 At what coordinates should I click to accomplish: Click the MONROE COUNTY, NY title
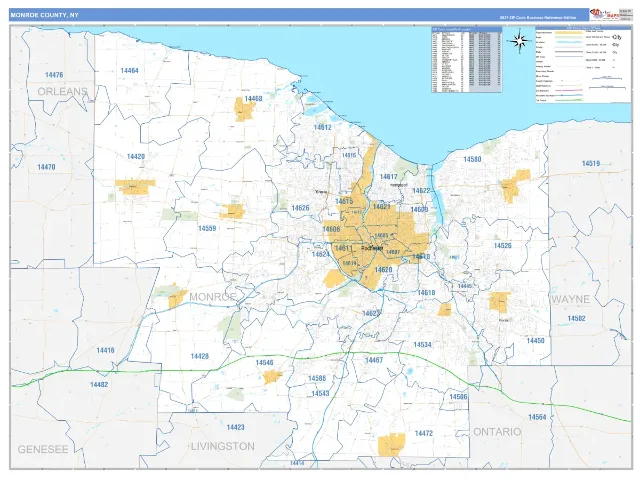point(44,15)
